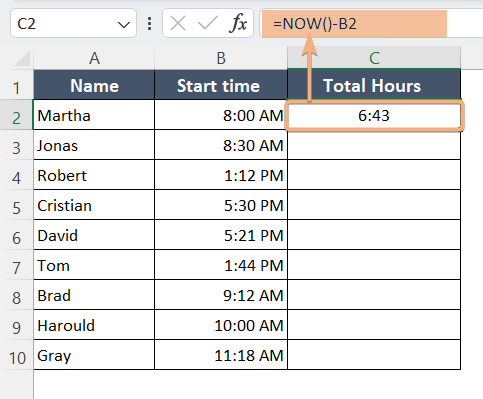Select the 9:12 AM start time cell
The height and width of the screenshot is (399, 483).
(x=221, y=295)
